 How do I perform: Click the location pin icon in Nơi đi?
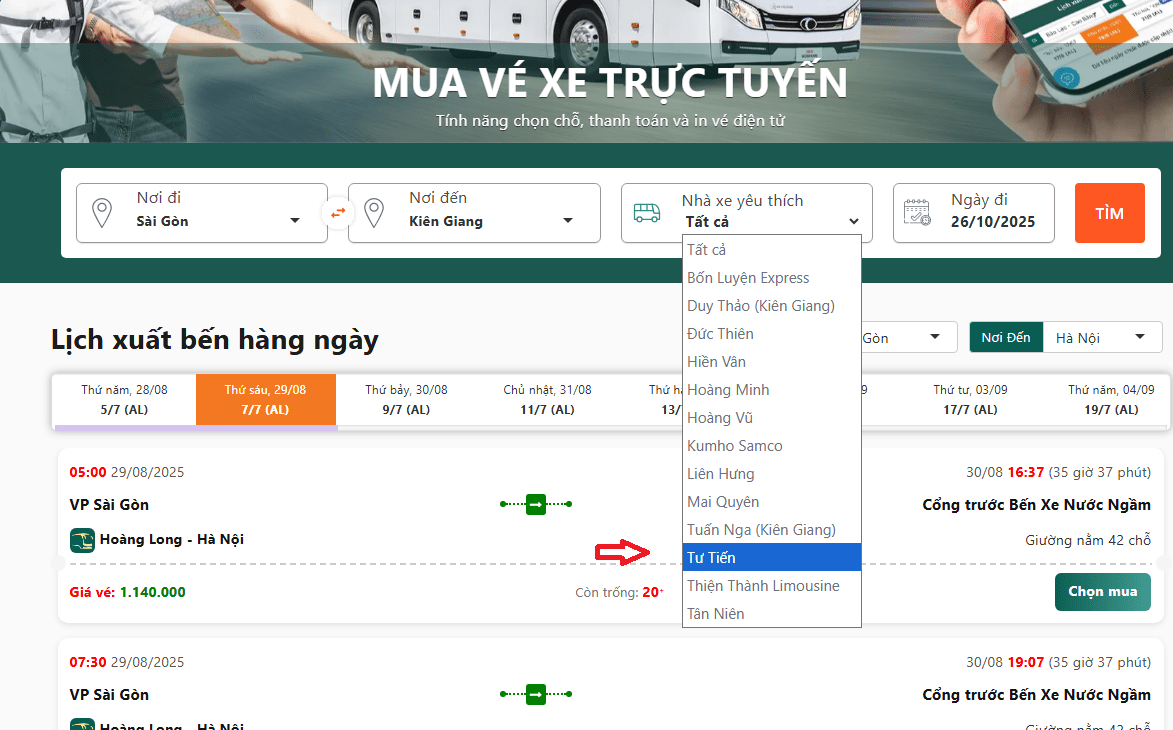coord(101,213)
